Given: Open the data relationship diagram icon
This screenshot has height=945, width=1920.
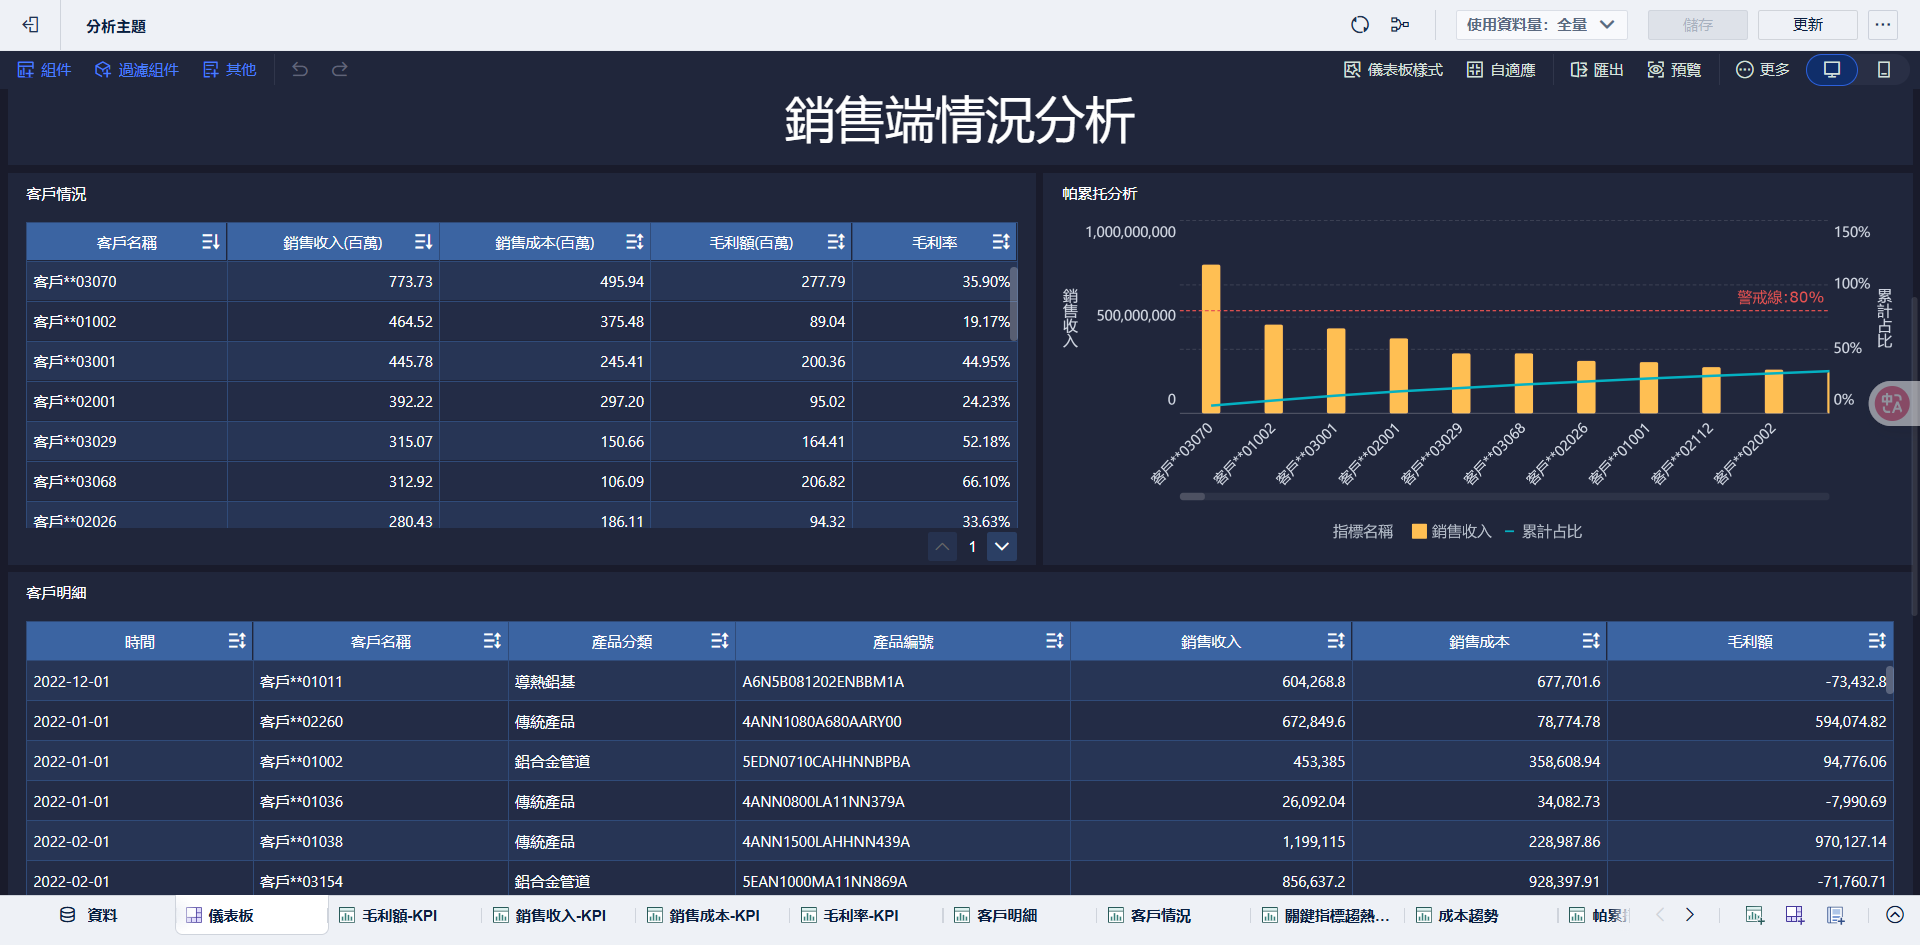Looking at the screenshot, I should point(1400,25).
